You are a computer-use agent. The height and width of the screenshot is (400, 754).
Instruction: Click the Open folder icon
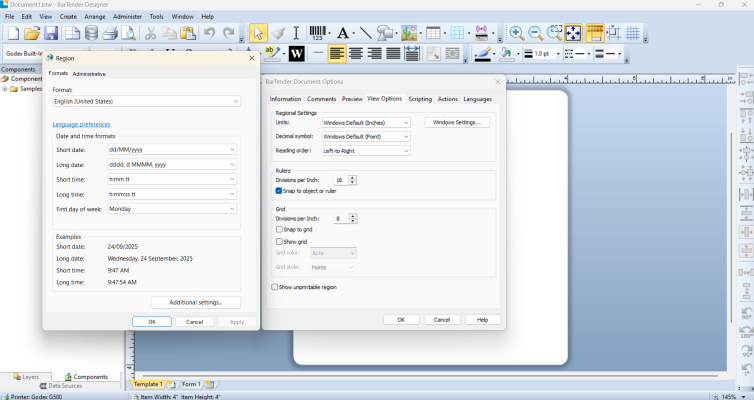coord(33,33)
